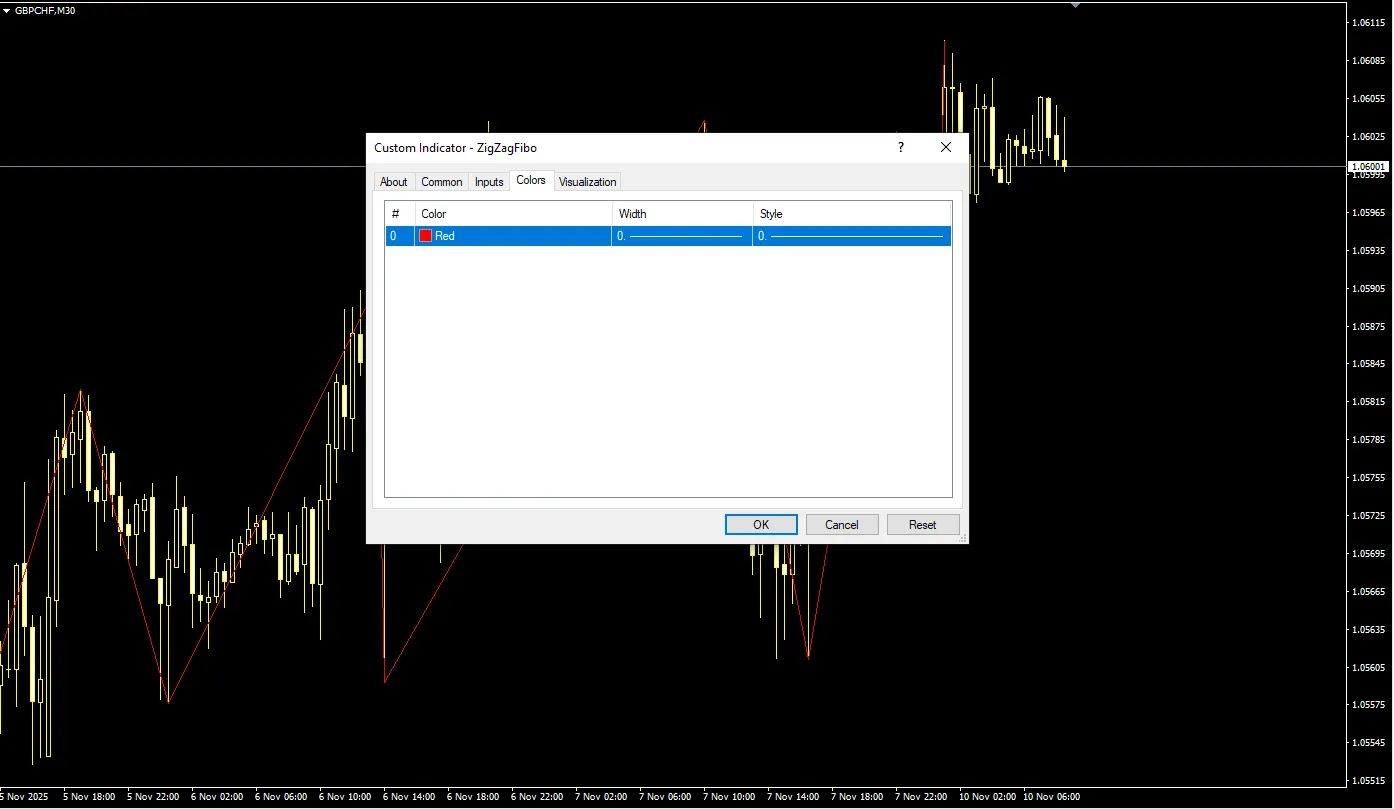The width and height of the screenshot is (1394, 809).
Task: Click the arrow beside GBPCHF,M30 chart title
Action: (x=7, y=10)
